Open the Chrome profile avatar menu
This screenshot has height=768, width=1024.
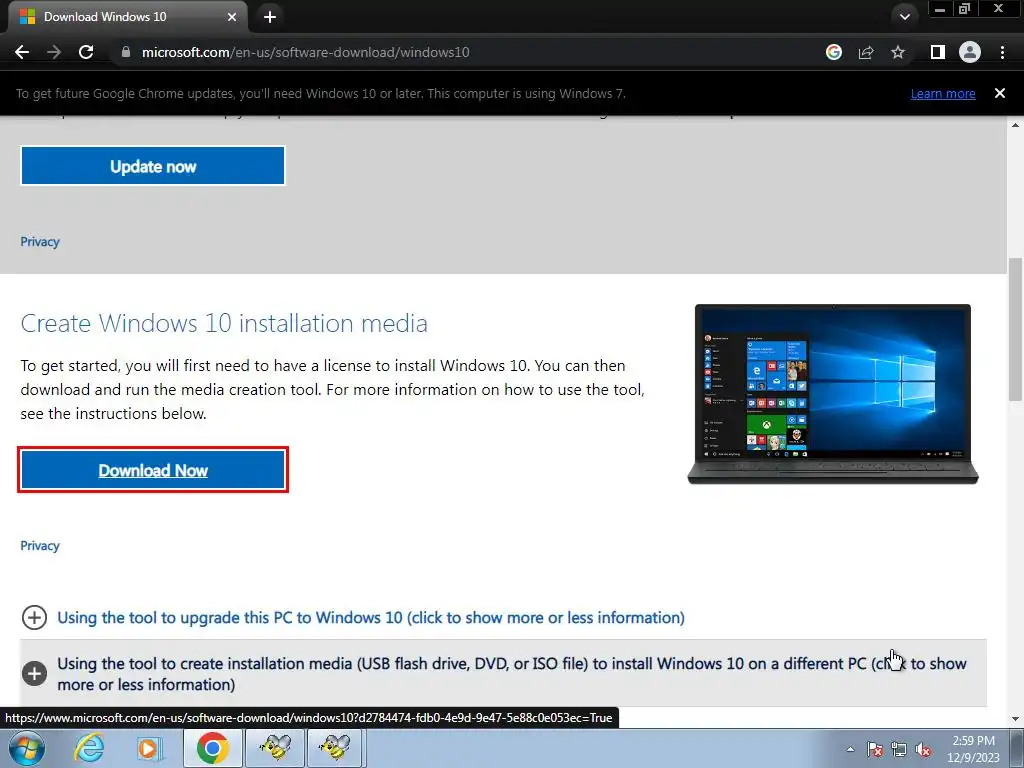[970, 52]
